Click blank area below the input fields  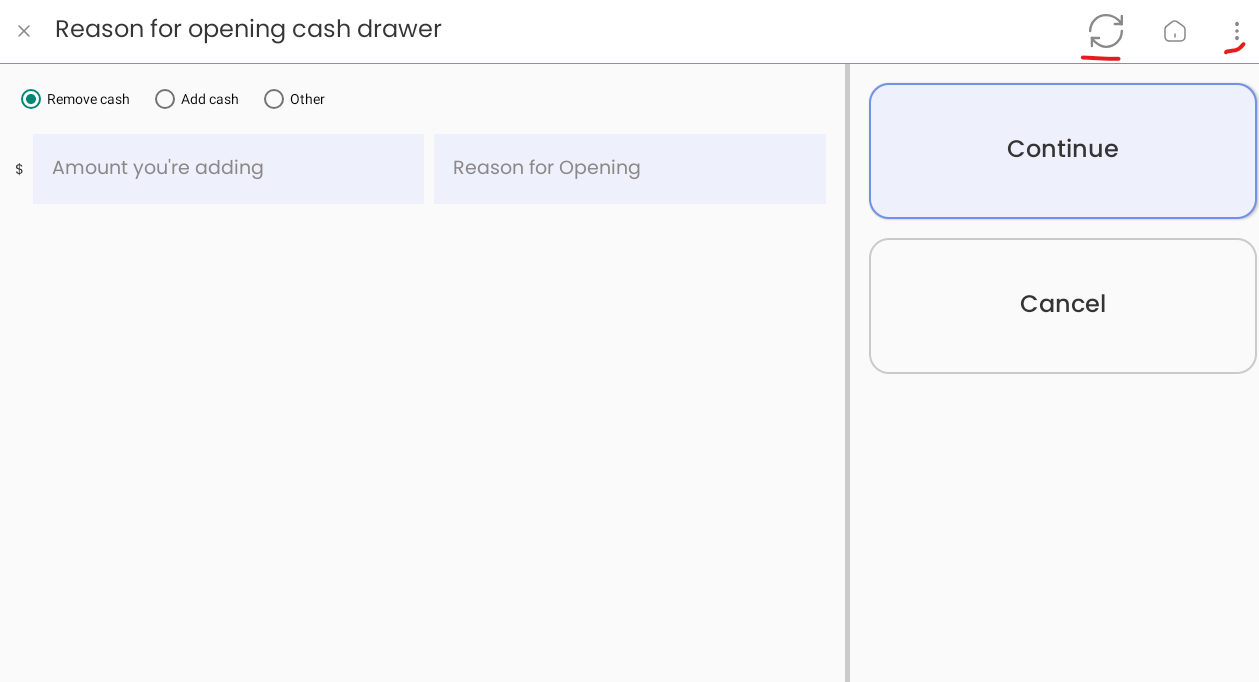(422, 440)
